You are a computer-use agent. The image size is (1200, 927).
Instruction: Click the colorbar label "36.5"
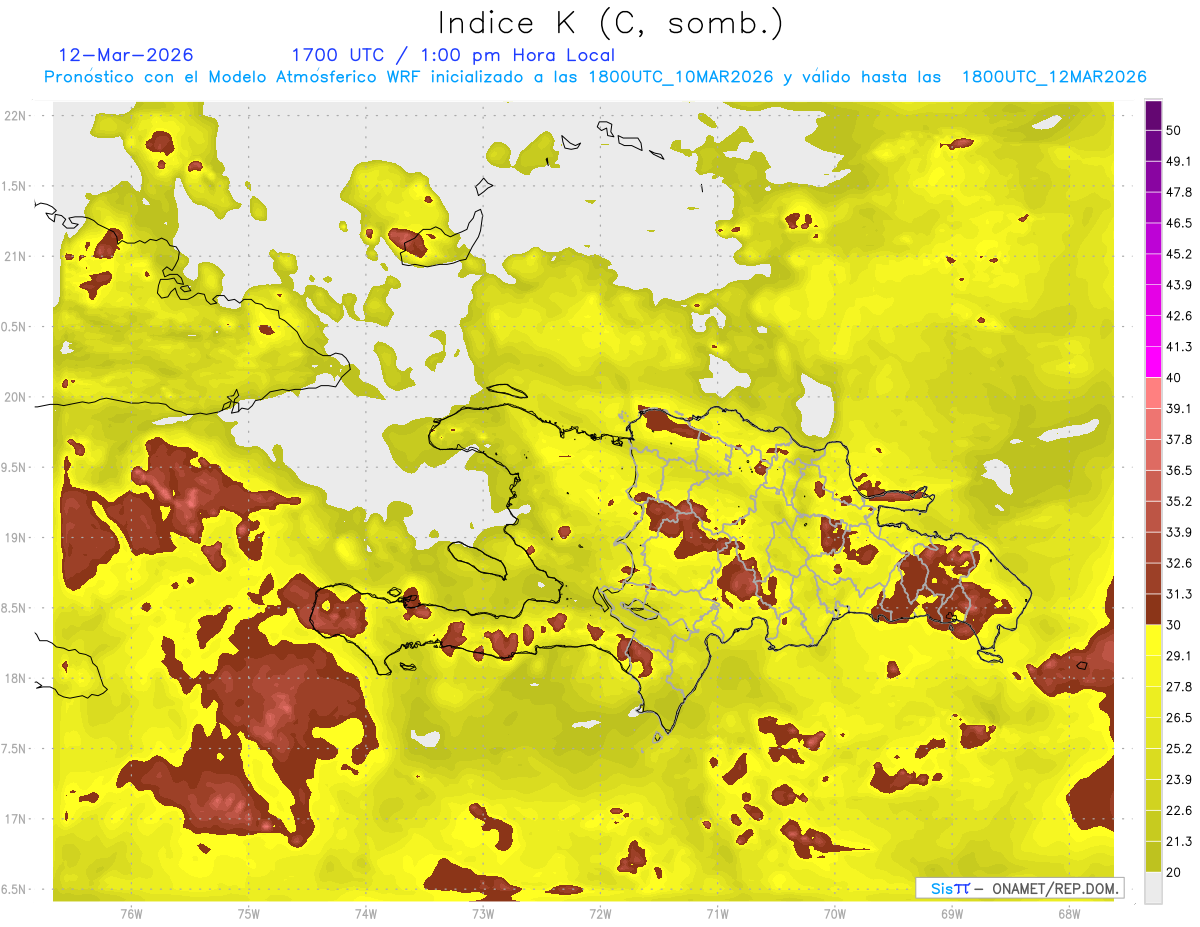[1179, 470]
